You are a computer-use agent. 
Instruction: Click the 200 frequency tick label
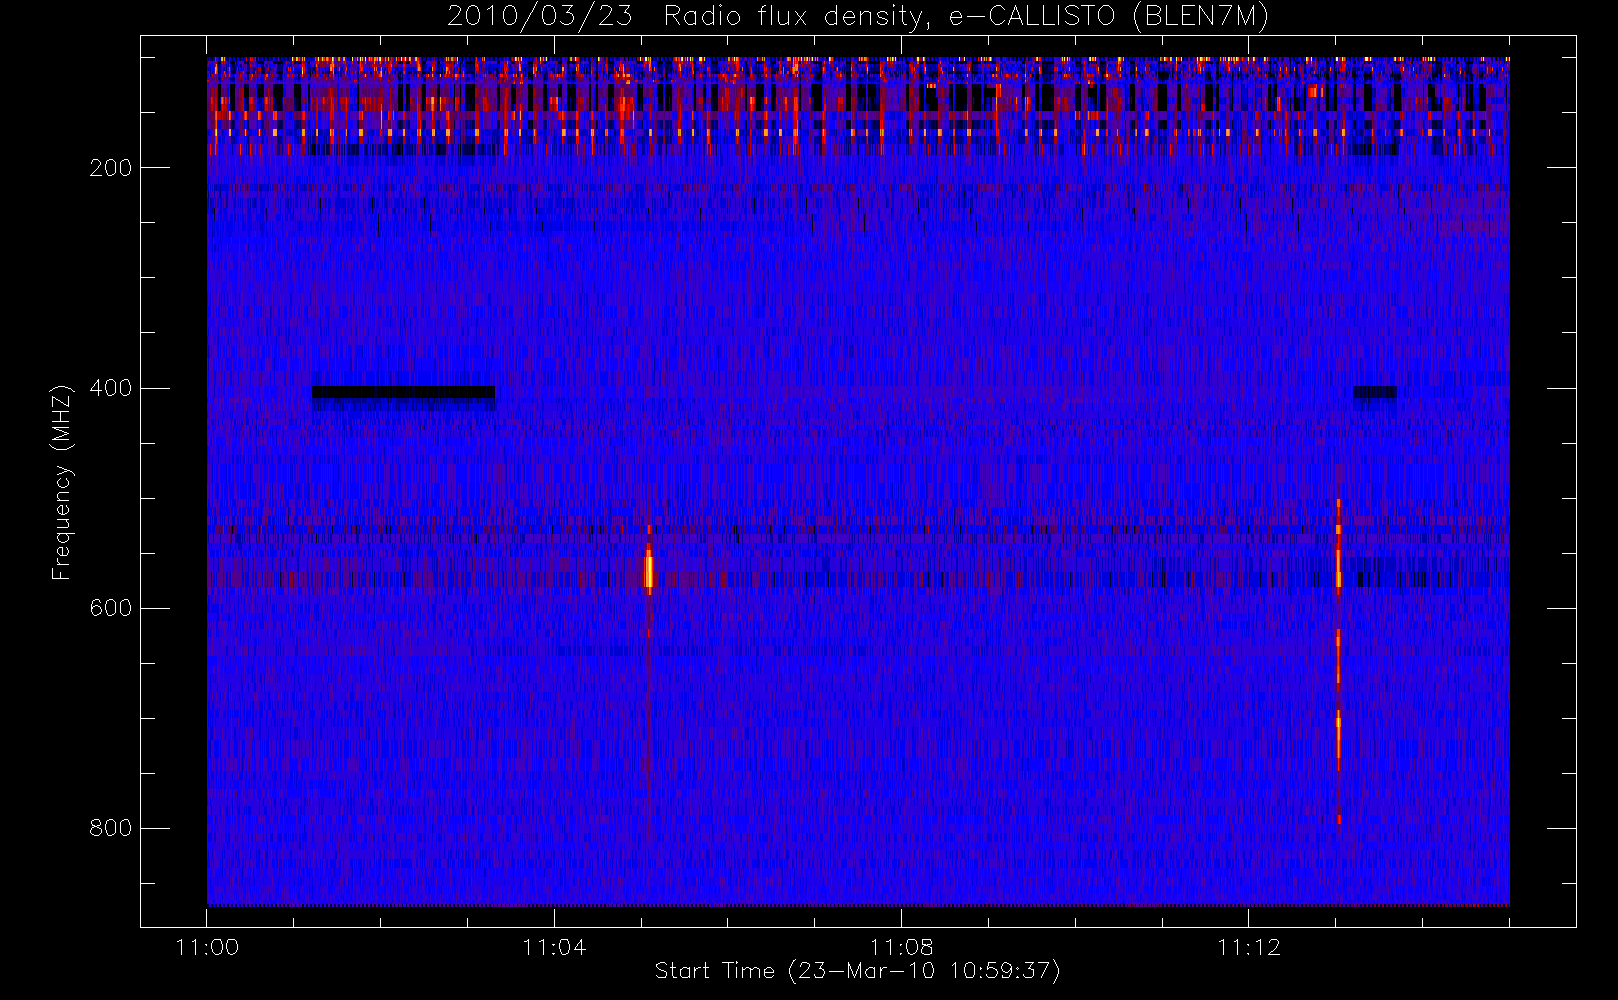tap(111, 168)
